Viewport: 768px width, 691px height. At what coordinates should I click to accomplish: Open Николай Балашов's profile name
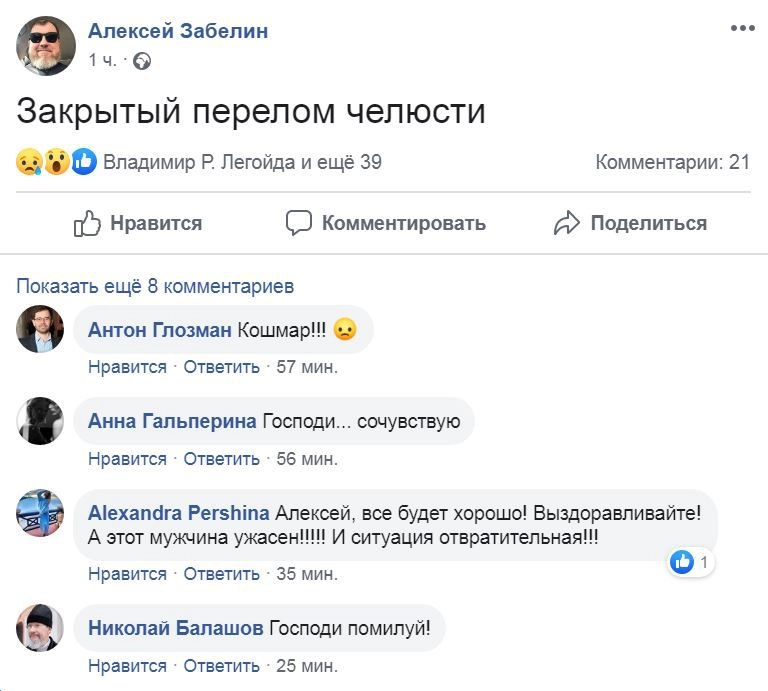176,628
